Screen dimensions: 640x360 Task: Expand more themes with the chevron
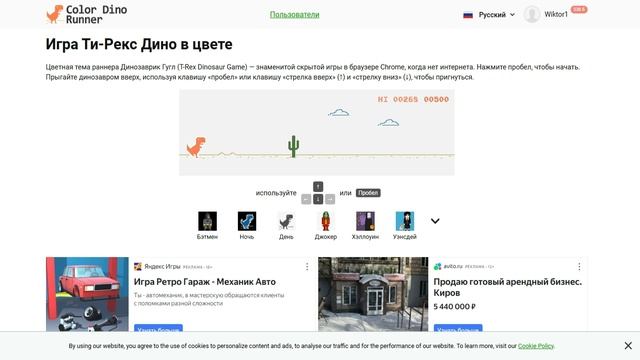tap(435, 221)
